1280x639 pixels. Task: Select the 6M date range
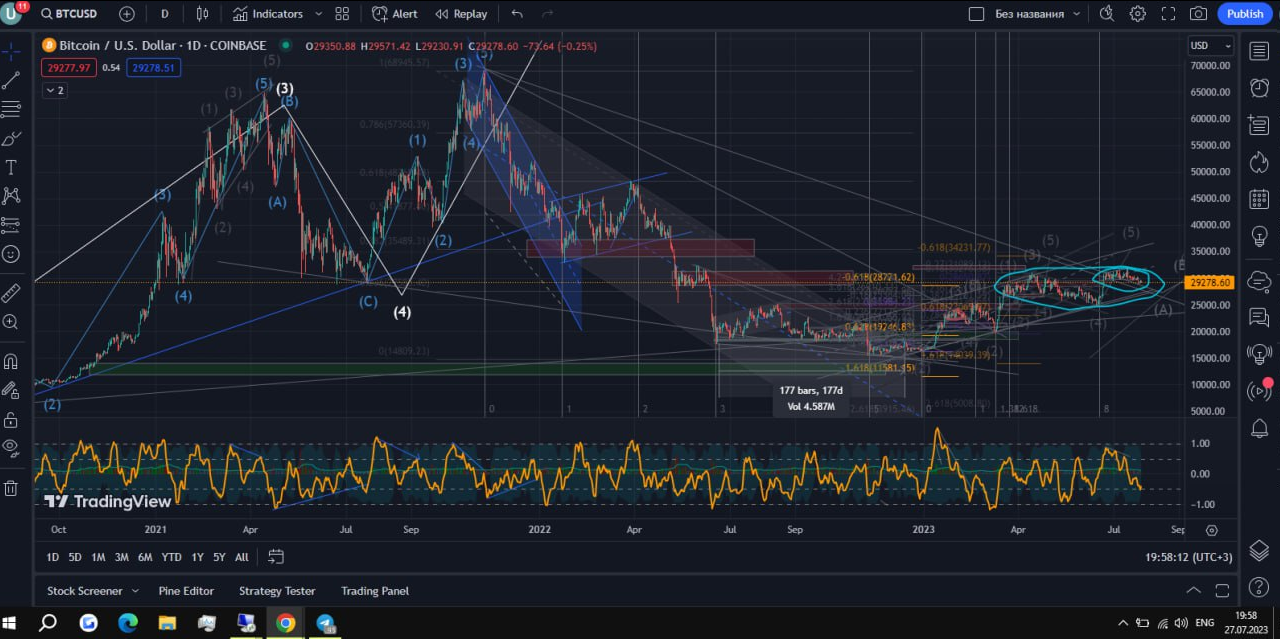coord(145,557)
